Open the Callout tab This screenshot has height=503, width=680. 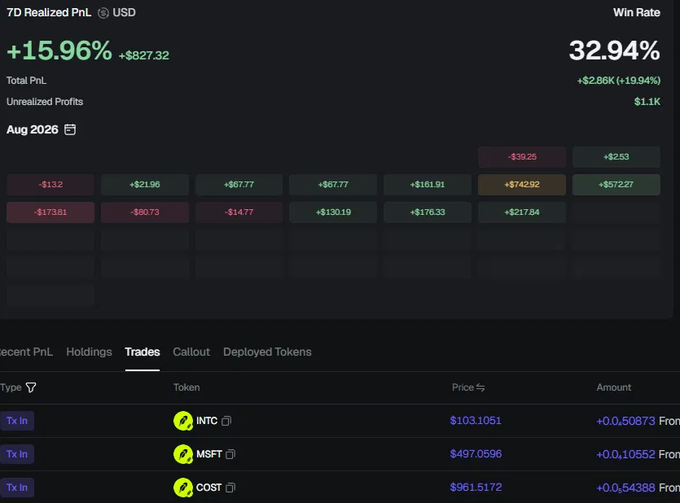191,352
